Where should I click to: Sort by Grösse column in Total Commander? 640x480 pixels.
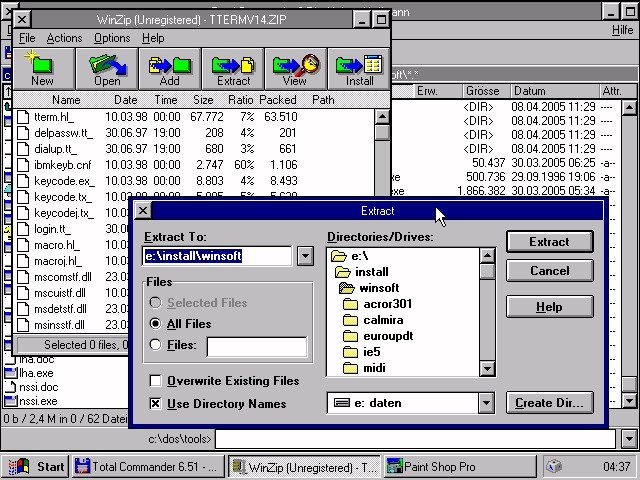coord(486,91)
